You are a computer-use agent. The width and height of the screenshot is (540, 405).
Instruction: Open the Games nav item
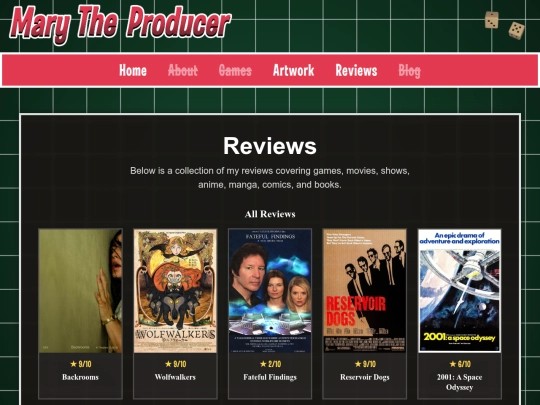coord(235,70)
